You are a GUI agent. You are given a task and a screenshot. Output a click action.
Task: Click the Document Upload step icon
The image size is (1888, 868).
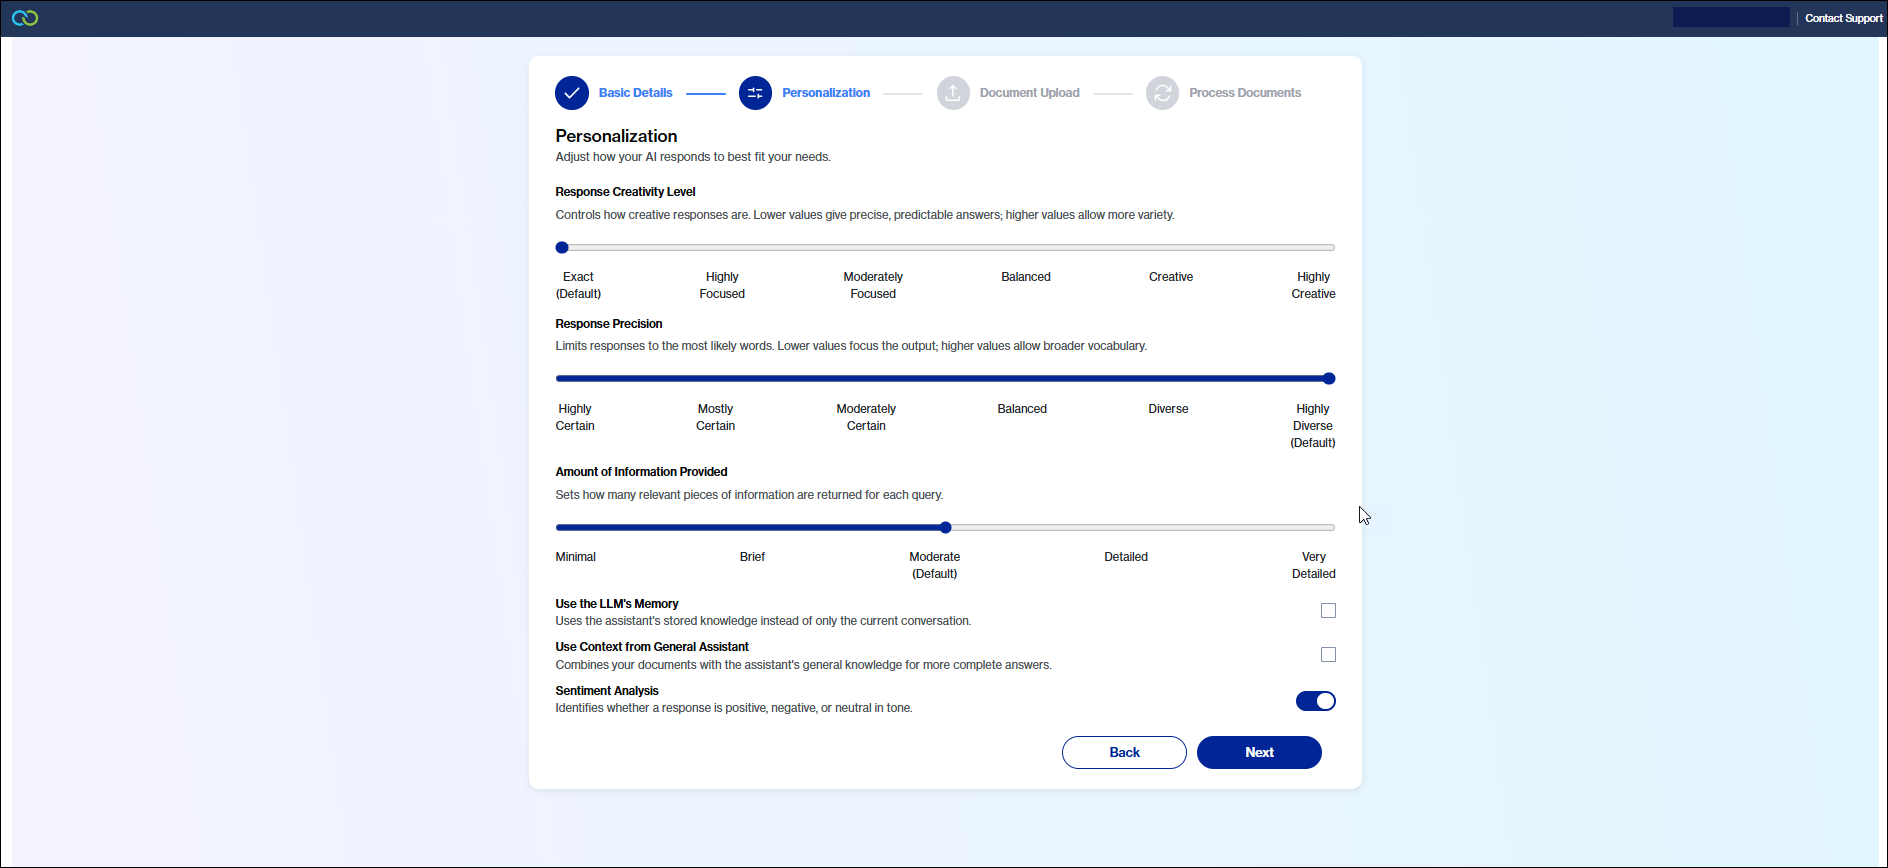point(953,93)
